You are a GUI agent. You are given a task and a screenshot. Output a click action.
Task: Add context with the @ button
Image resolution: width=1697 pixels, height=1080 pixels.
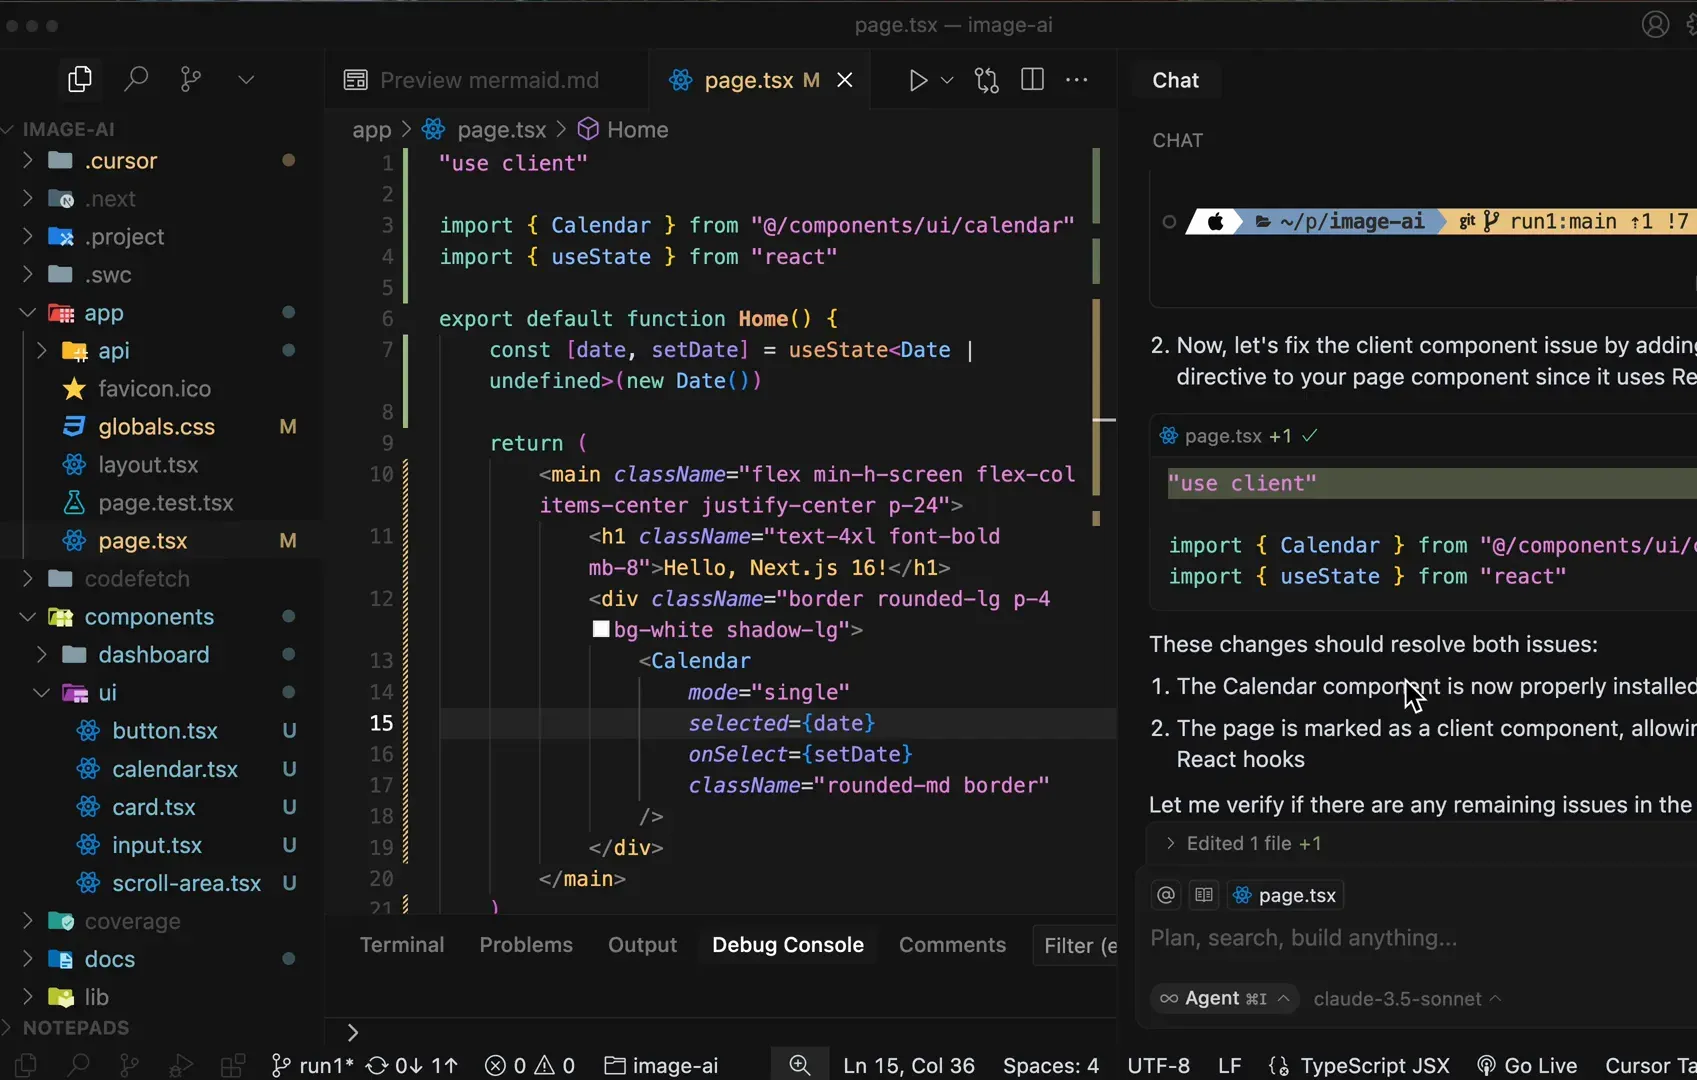(1166, 895)
